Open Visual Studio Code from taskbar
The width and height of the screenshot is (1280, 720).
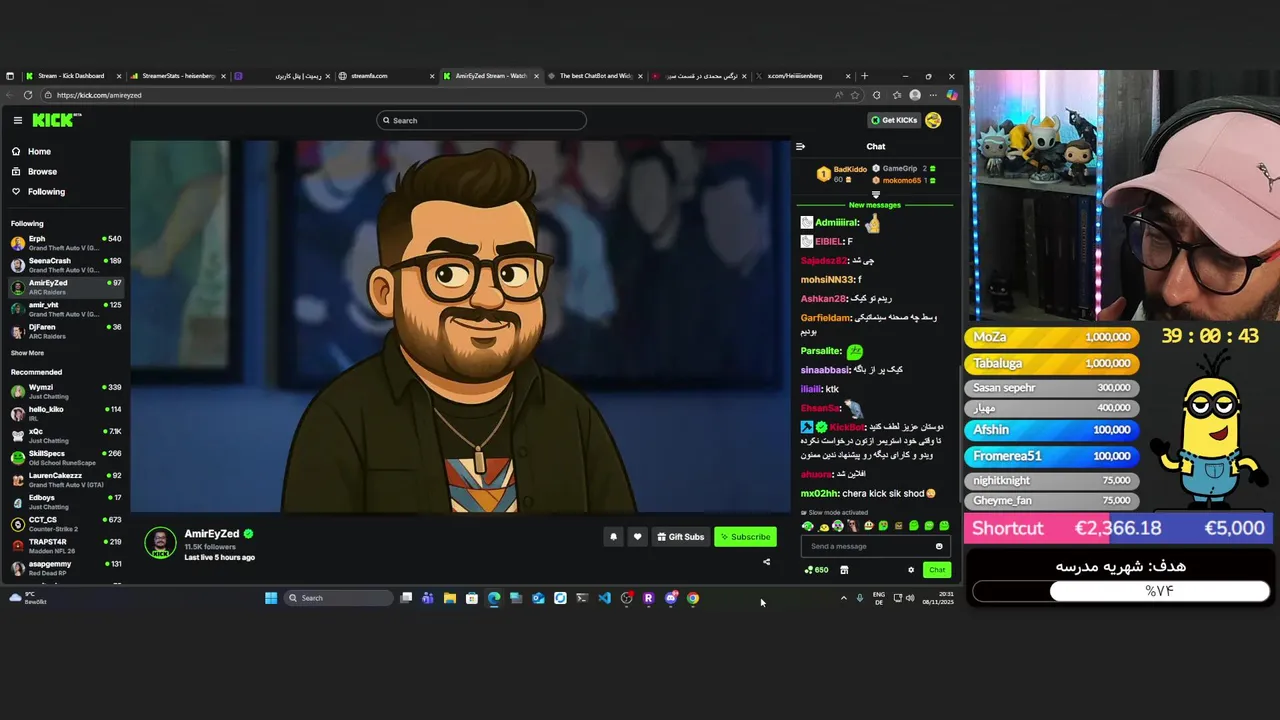604,598
